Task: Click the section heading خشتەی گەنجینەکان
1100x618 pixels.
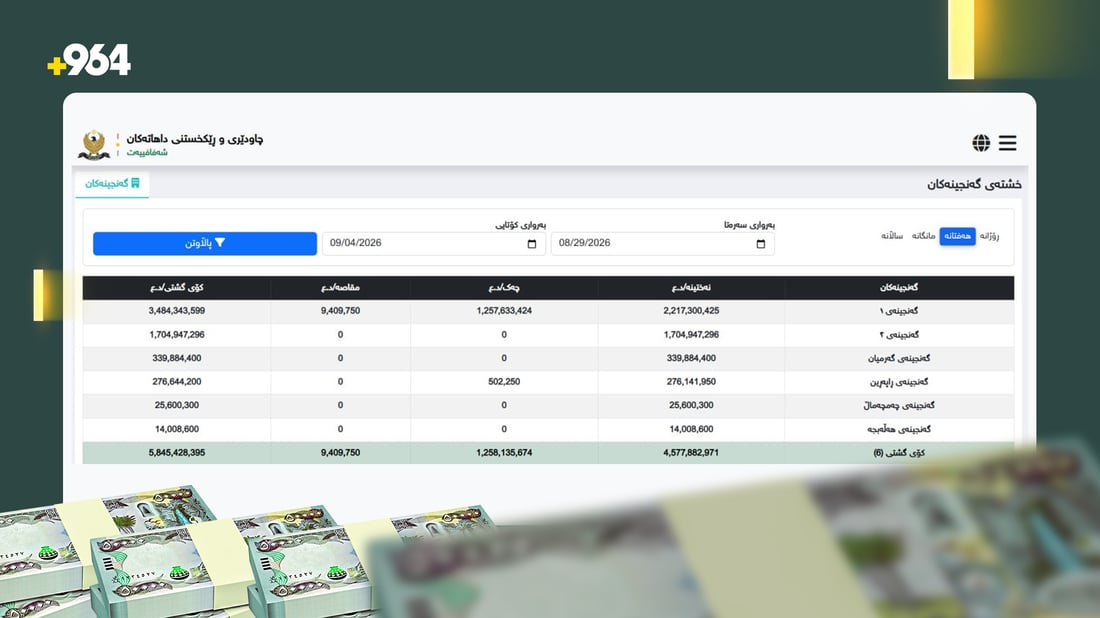Action: (x=974, y=184)
